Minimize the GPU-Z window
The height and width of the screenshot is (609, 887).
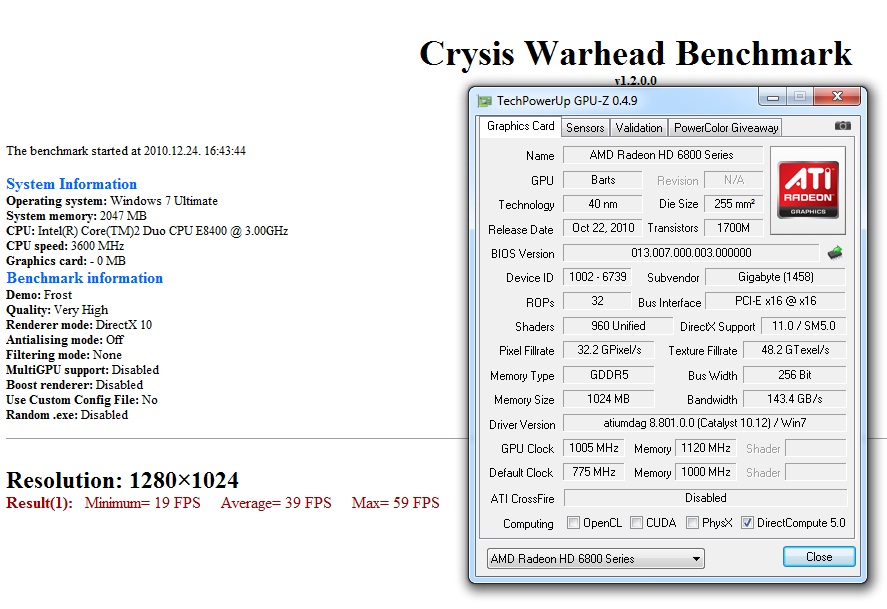click(773, 97)
